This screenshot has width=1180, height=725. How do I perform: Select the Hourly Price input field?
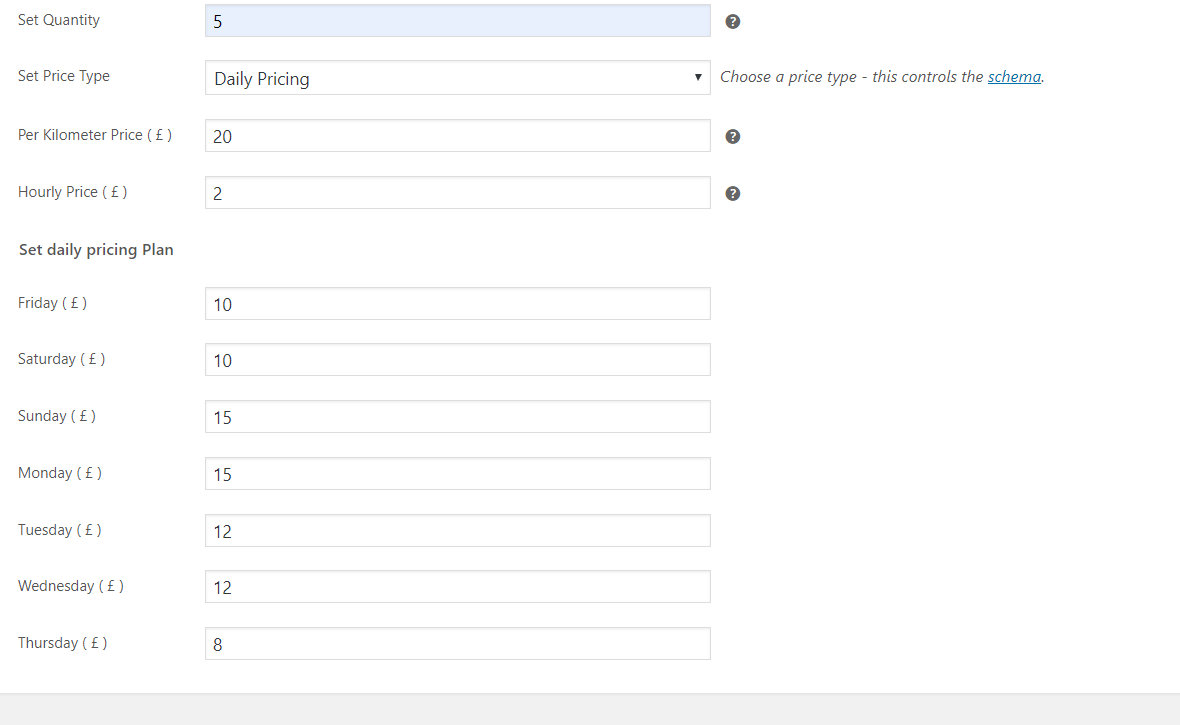point(457,193)
